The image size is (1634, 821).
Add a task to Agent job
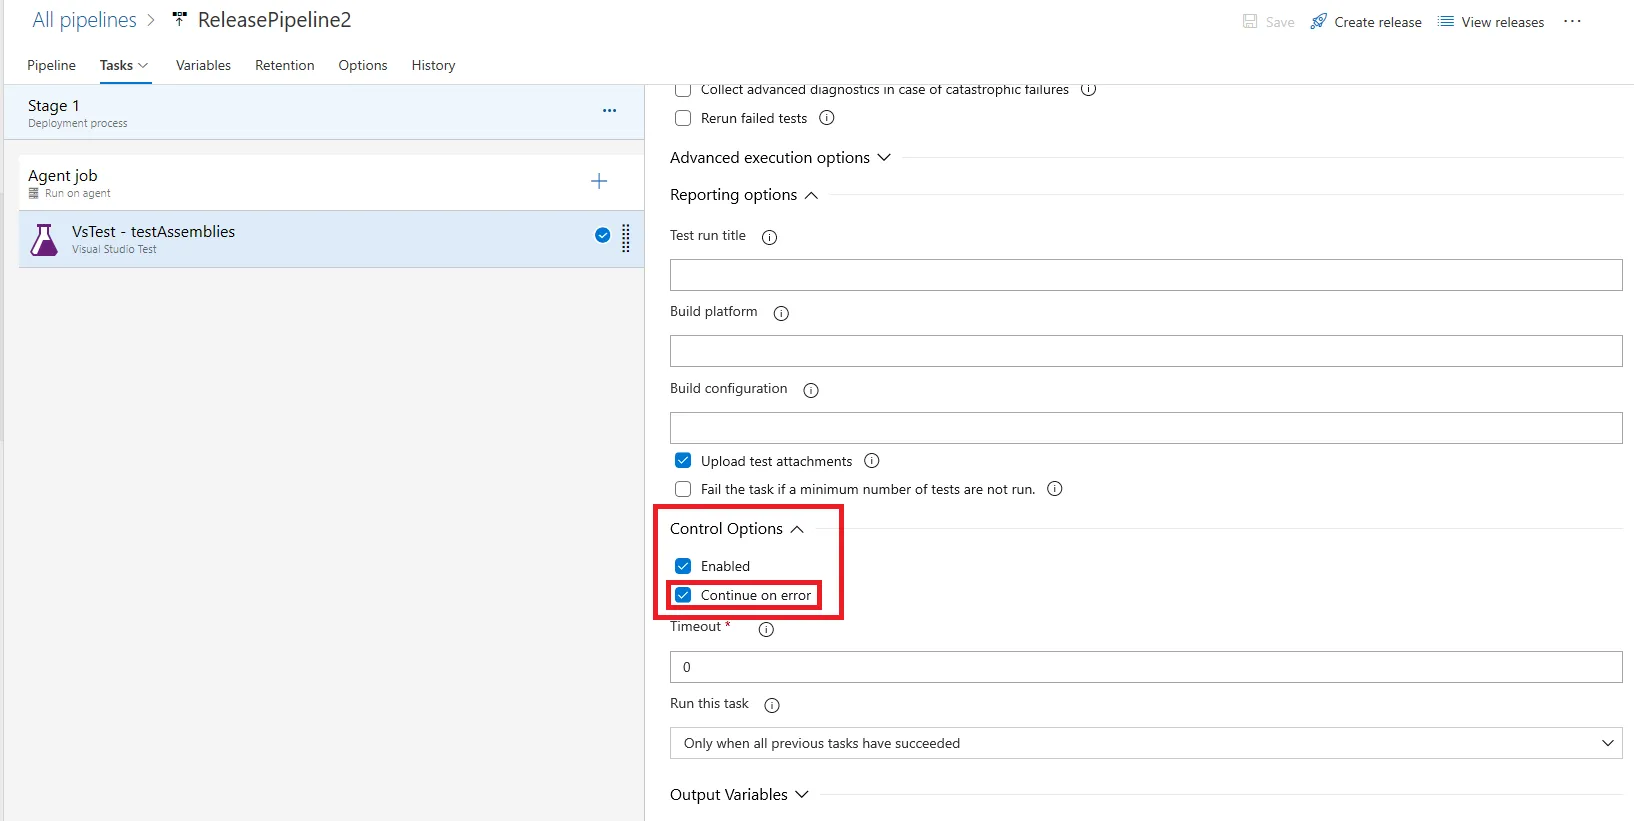click(599, 181)
